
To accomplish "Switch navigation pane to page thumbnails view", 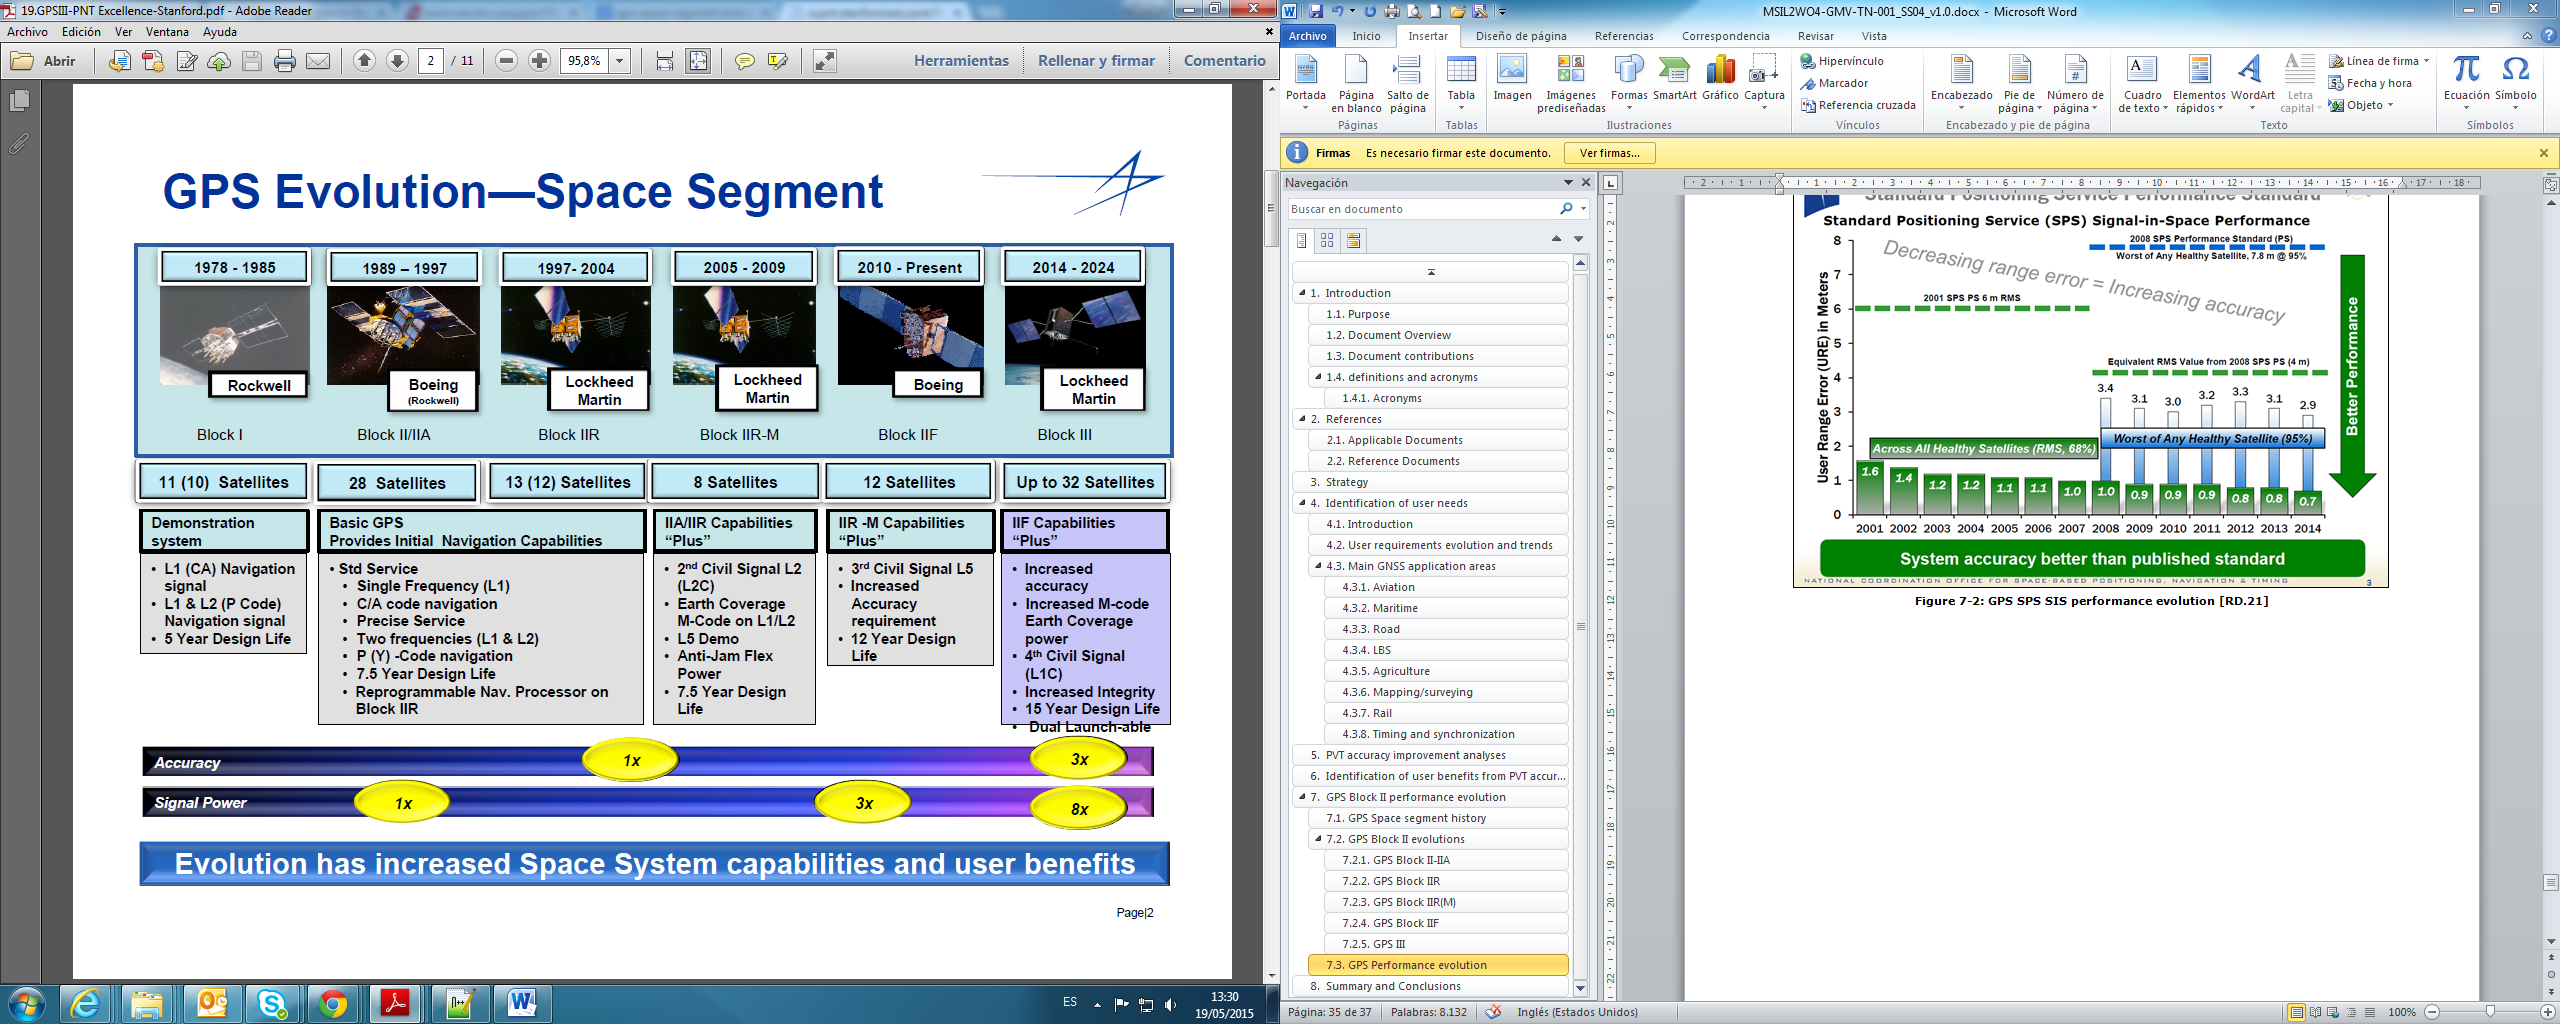I will (1327, 240).
